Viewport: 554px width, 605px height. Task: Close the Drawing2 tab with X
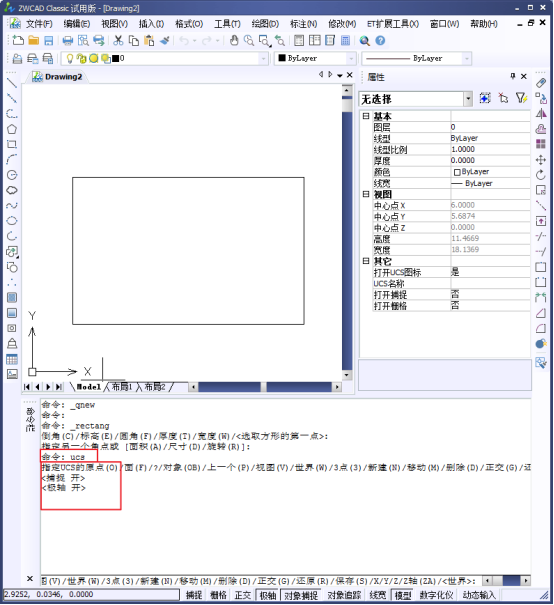click(350, 75)
